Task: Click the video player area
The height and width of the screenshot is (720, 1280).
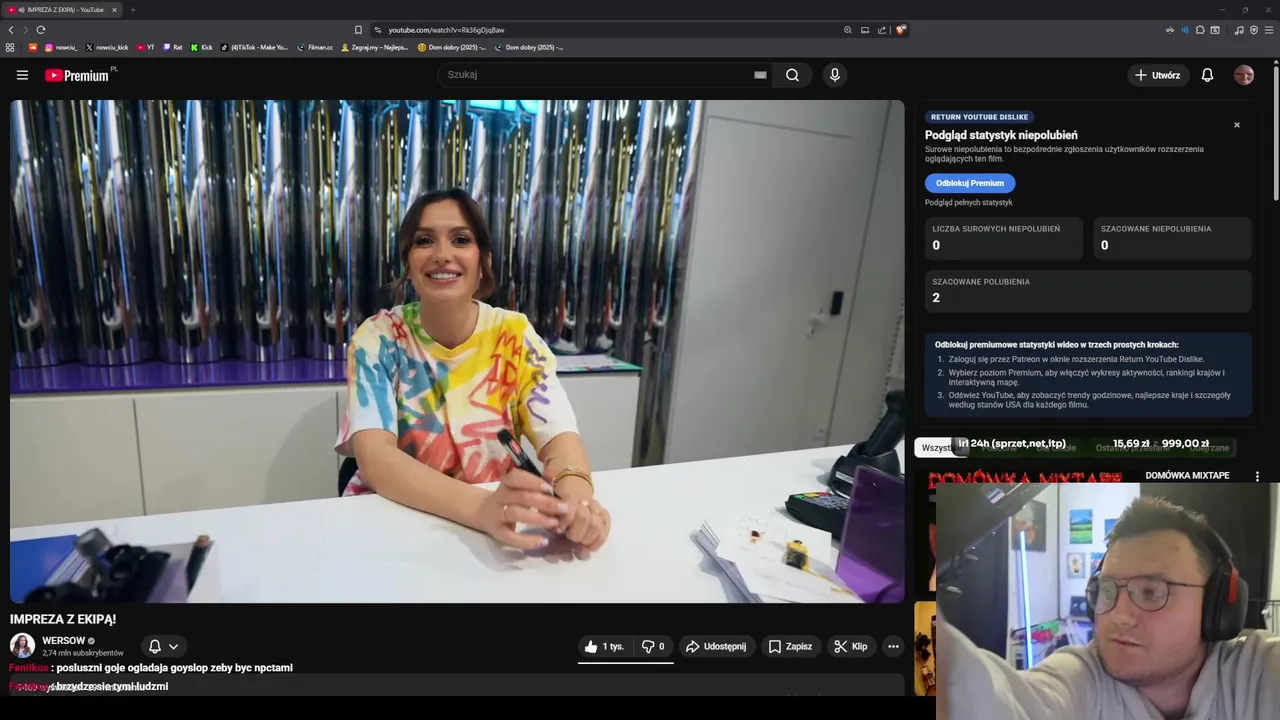Action: [x=457, y=351]
